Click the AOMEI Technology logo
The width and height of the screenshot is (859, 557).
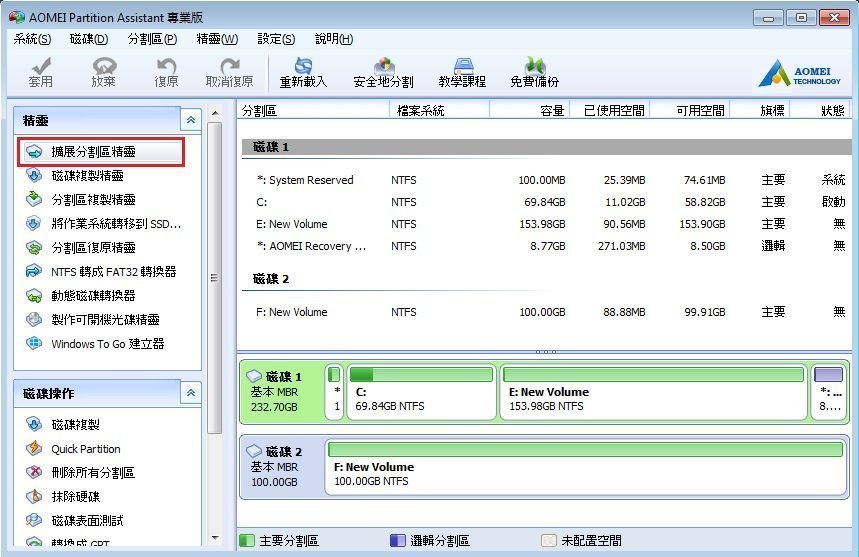(799, 73)
